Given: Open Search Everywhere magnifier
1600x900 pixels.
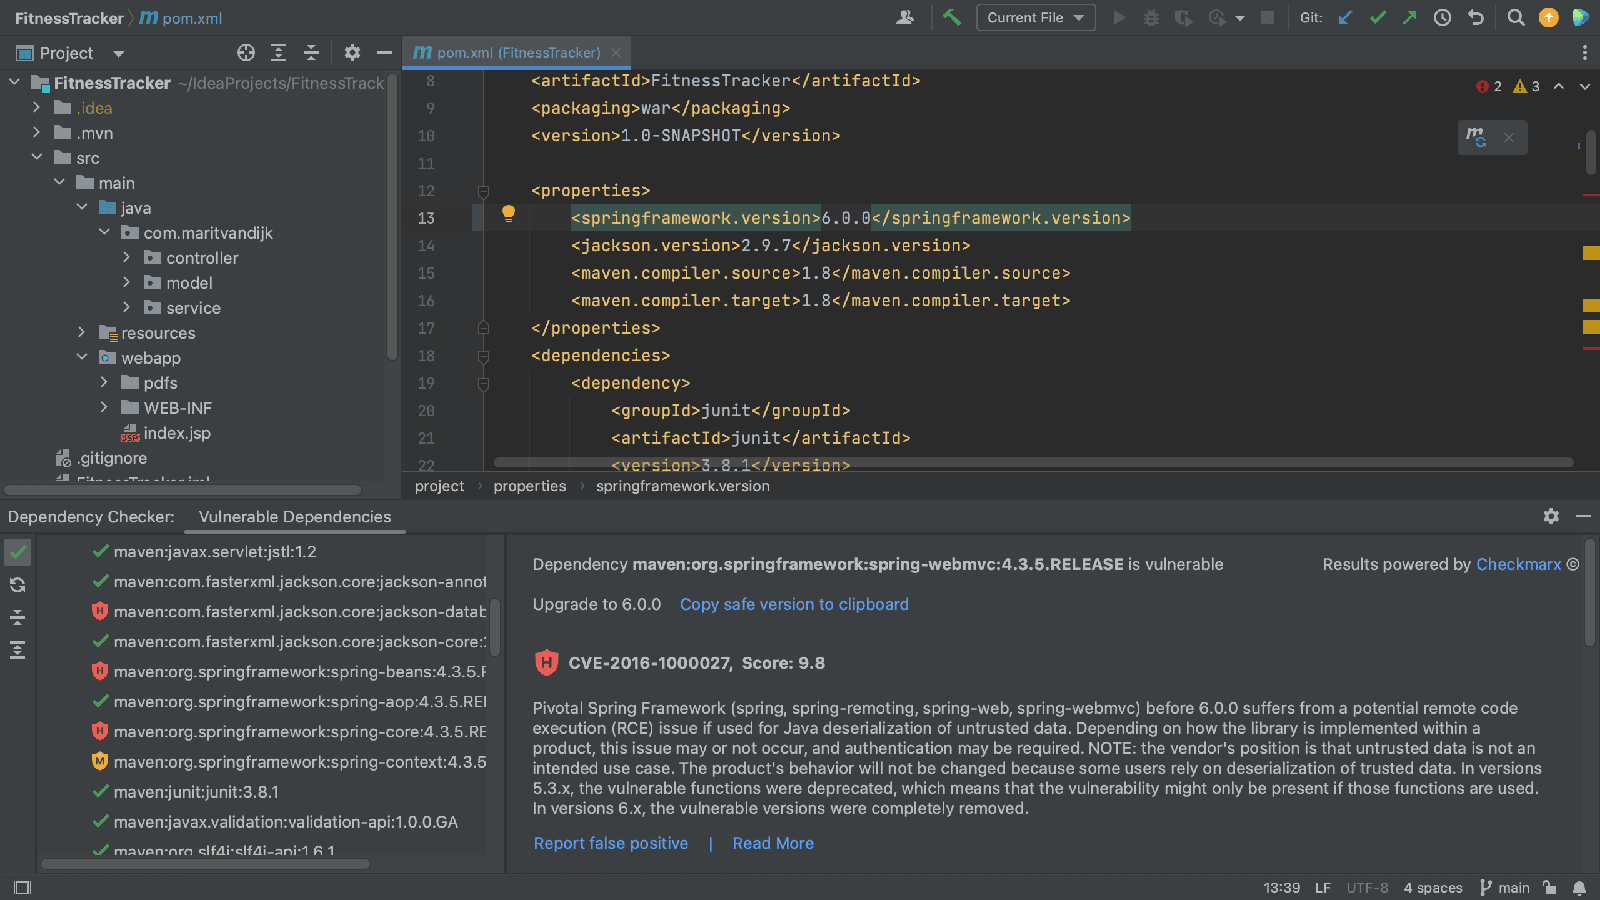Looking at the screenshot, I should [1516, 17].
